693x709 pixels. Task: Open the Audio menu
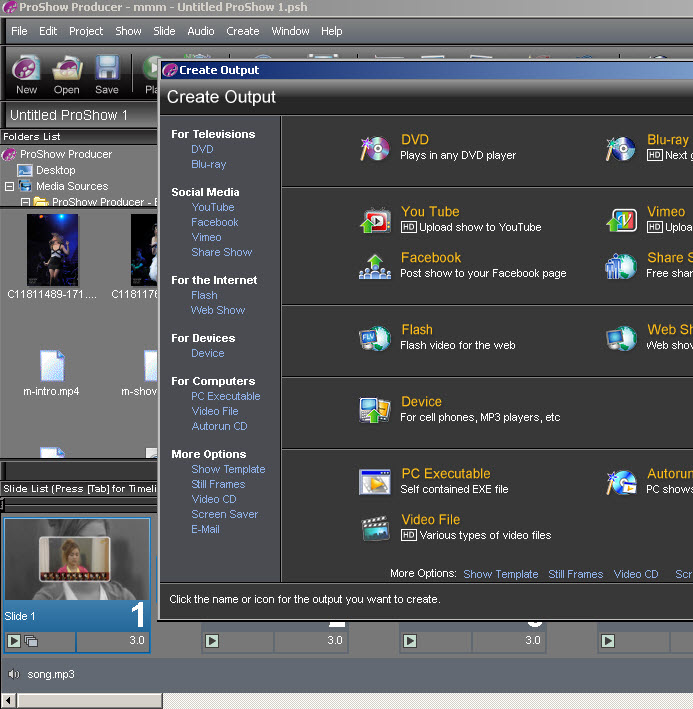tap(201, 31)
